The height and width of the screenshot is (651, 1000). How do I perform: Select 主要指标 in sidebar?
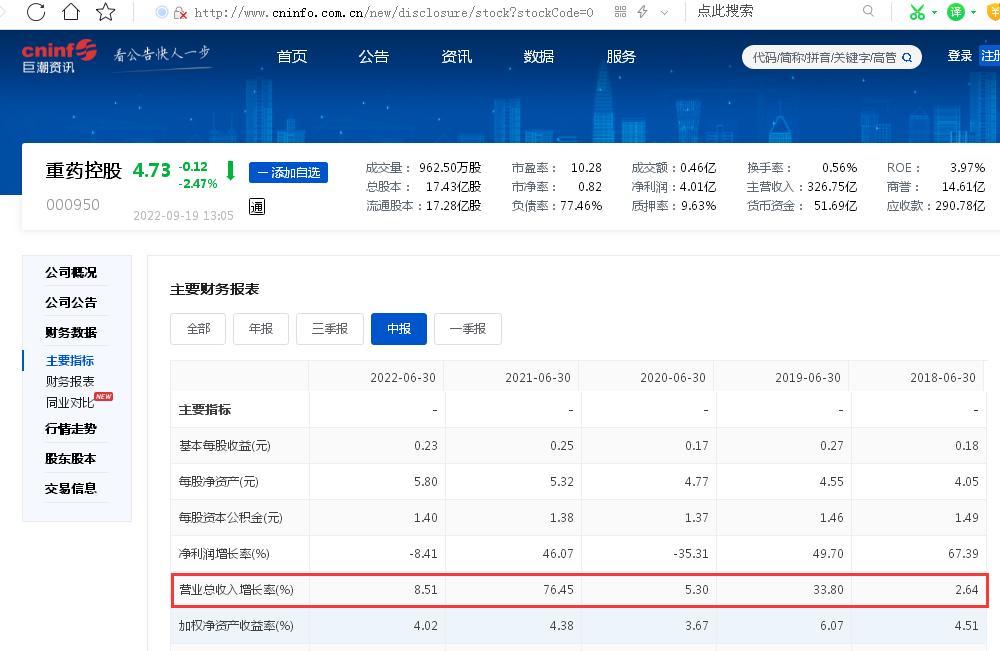pyautogui.click(x=70, y=361)
